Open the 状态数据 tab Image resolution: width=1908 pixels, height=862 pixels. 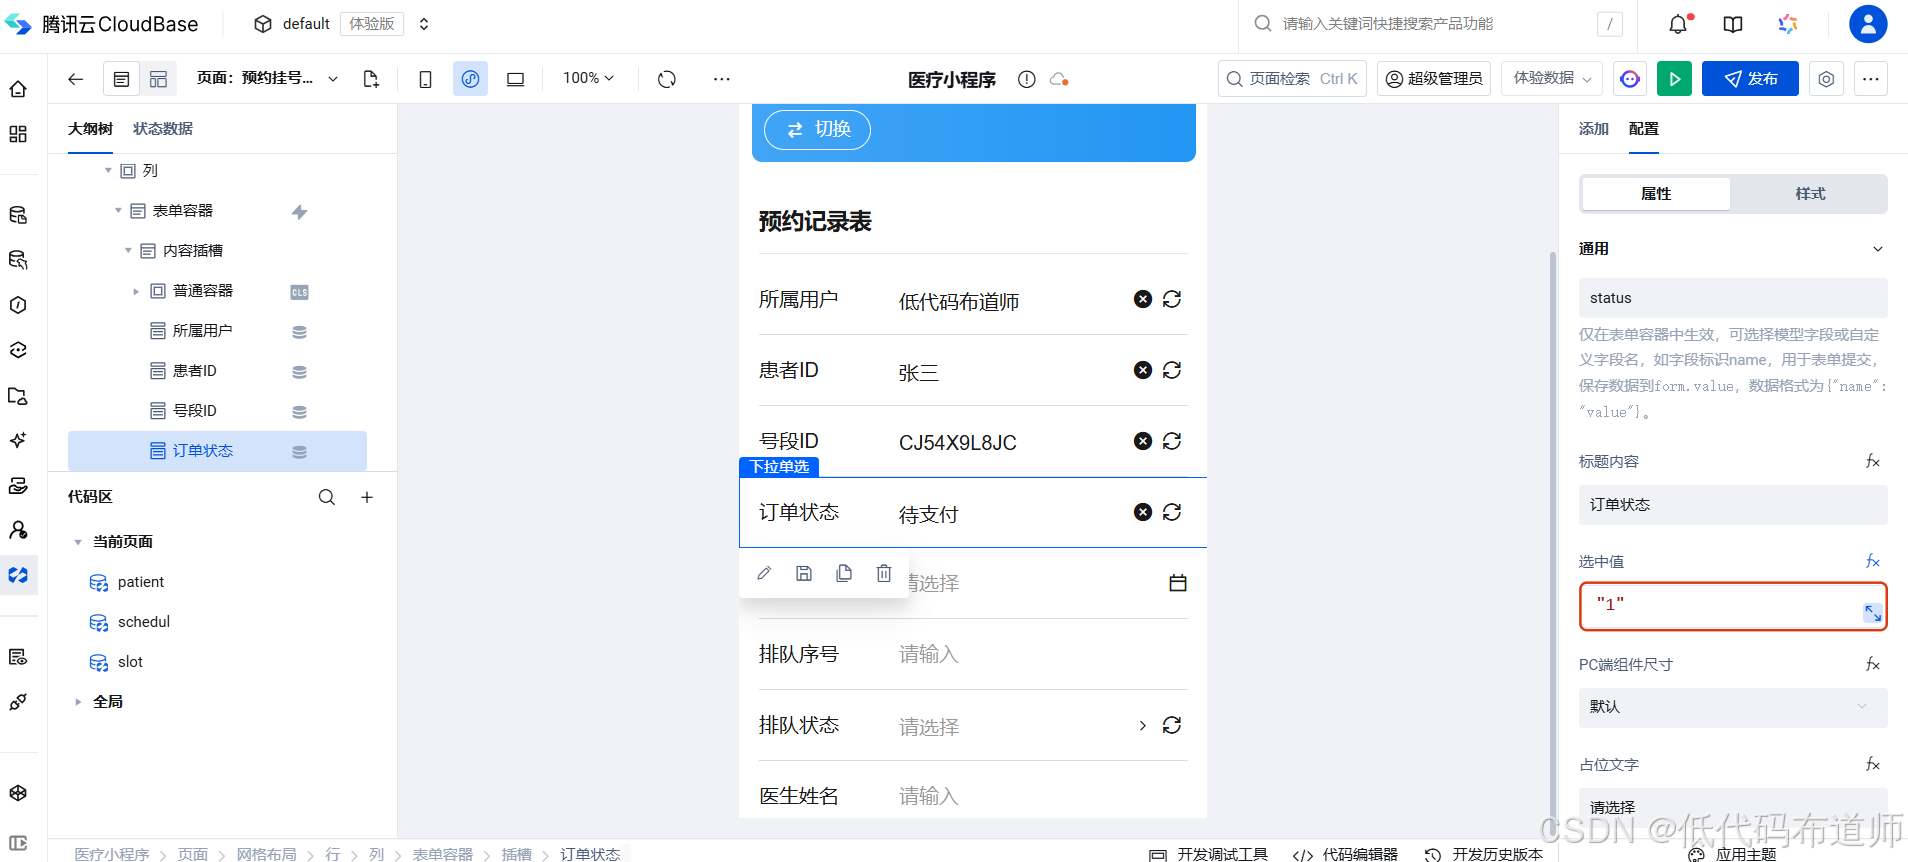point(163,129)
